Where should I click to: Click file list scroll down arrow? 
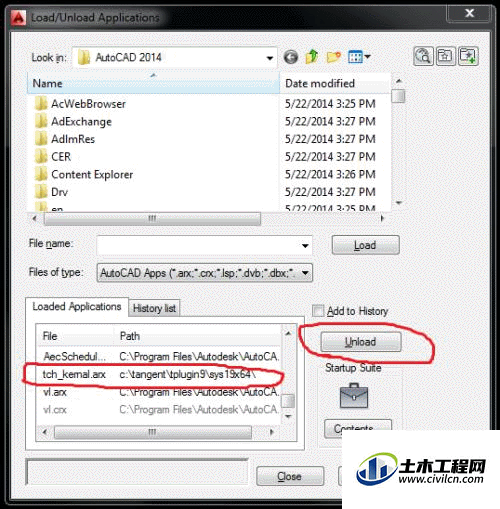(398, 202)
